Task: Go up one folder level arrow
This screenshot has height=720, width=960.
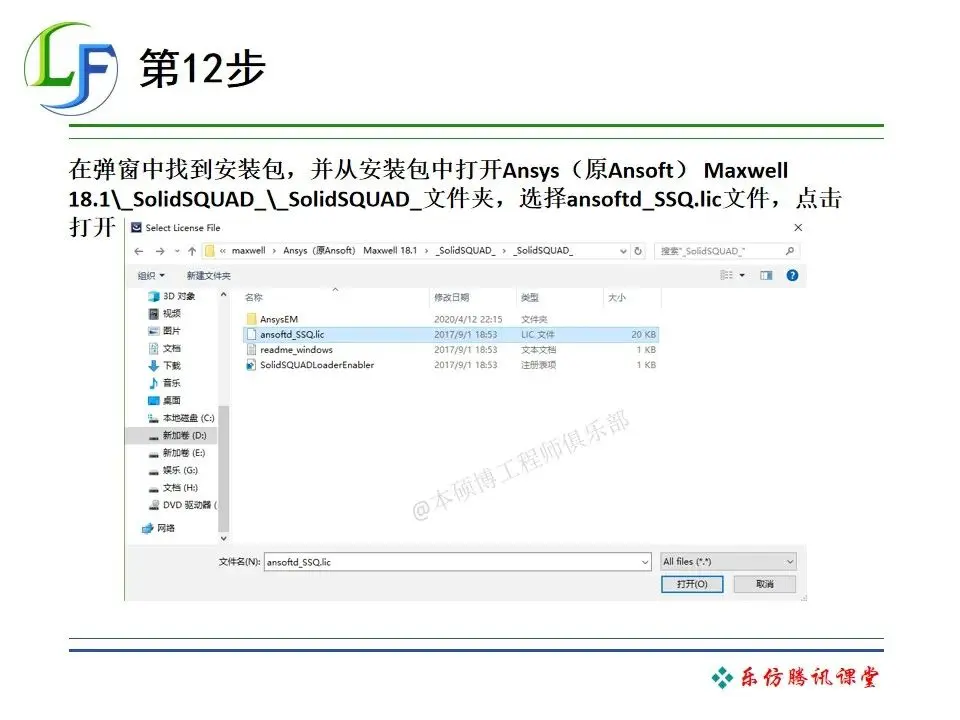Action: point(192,251)
